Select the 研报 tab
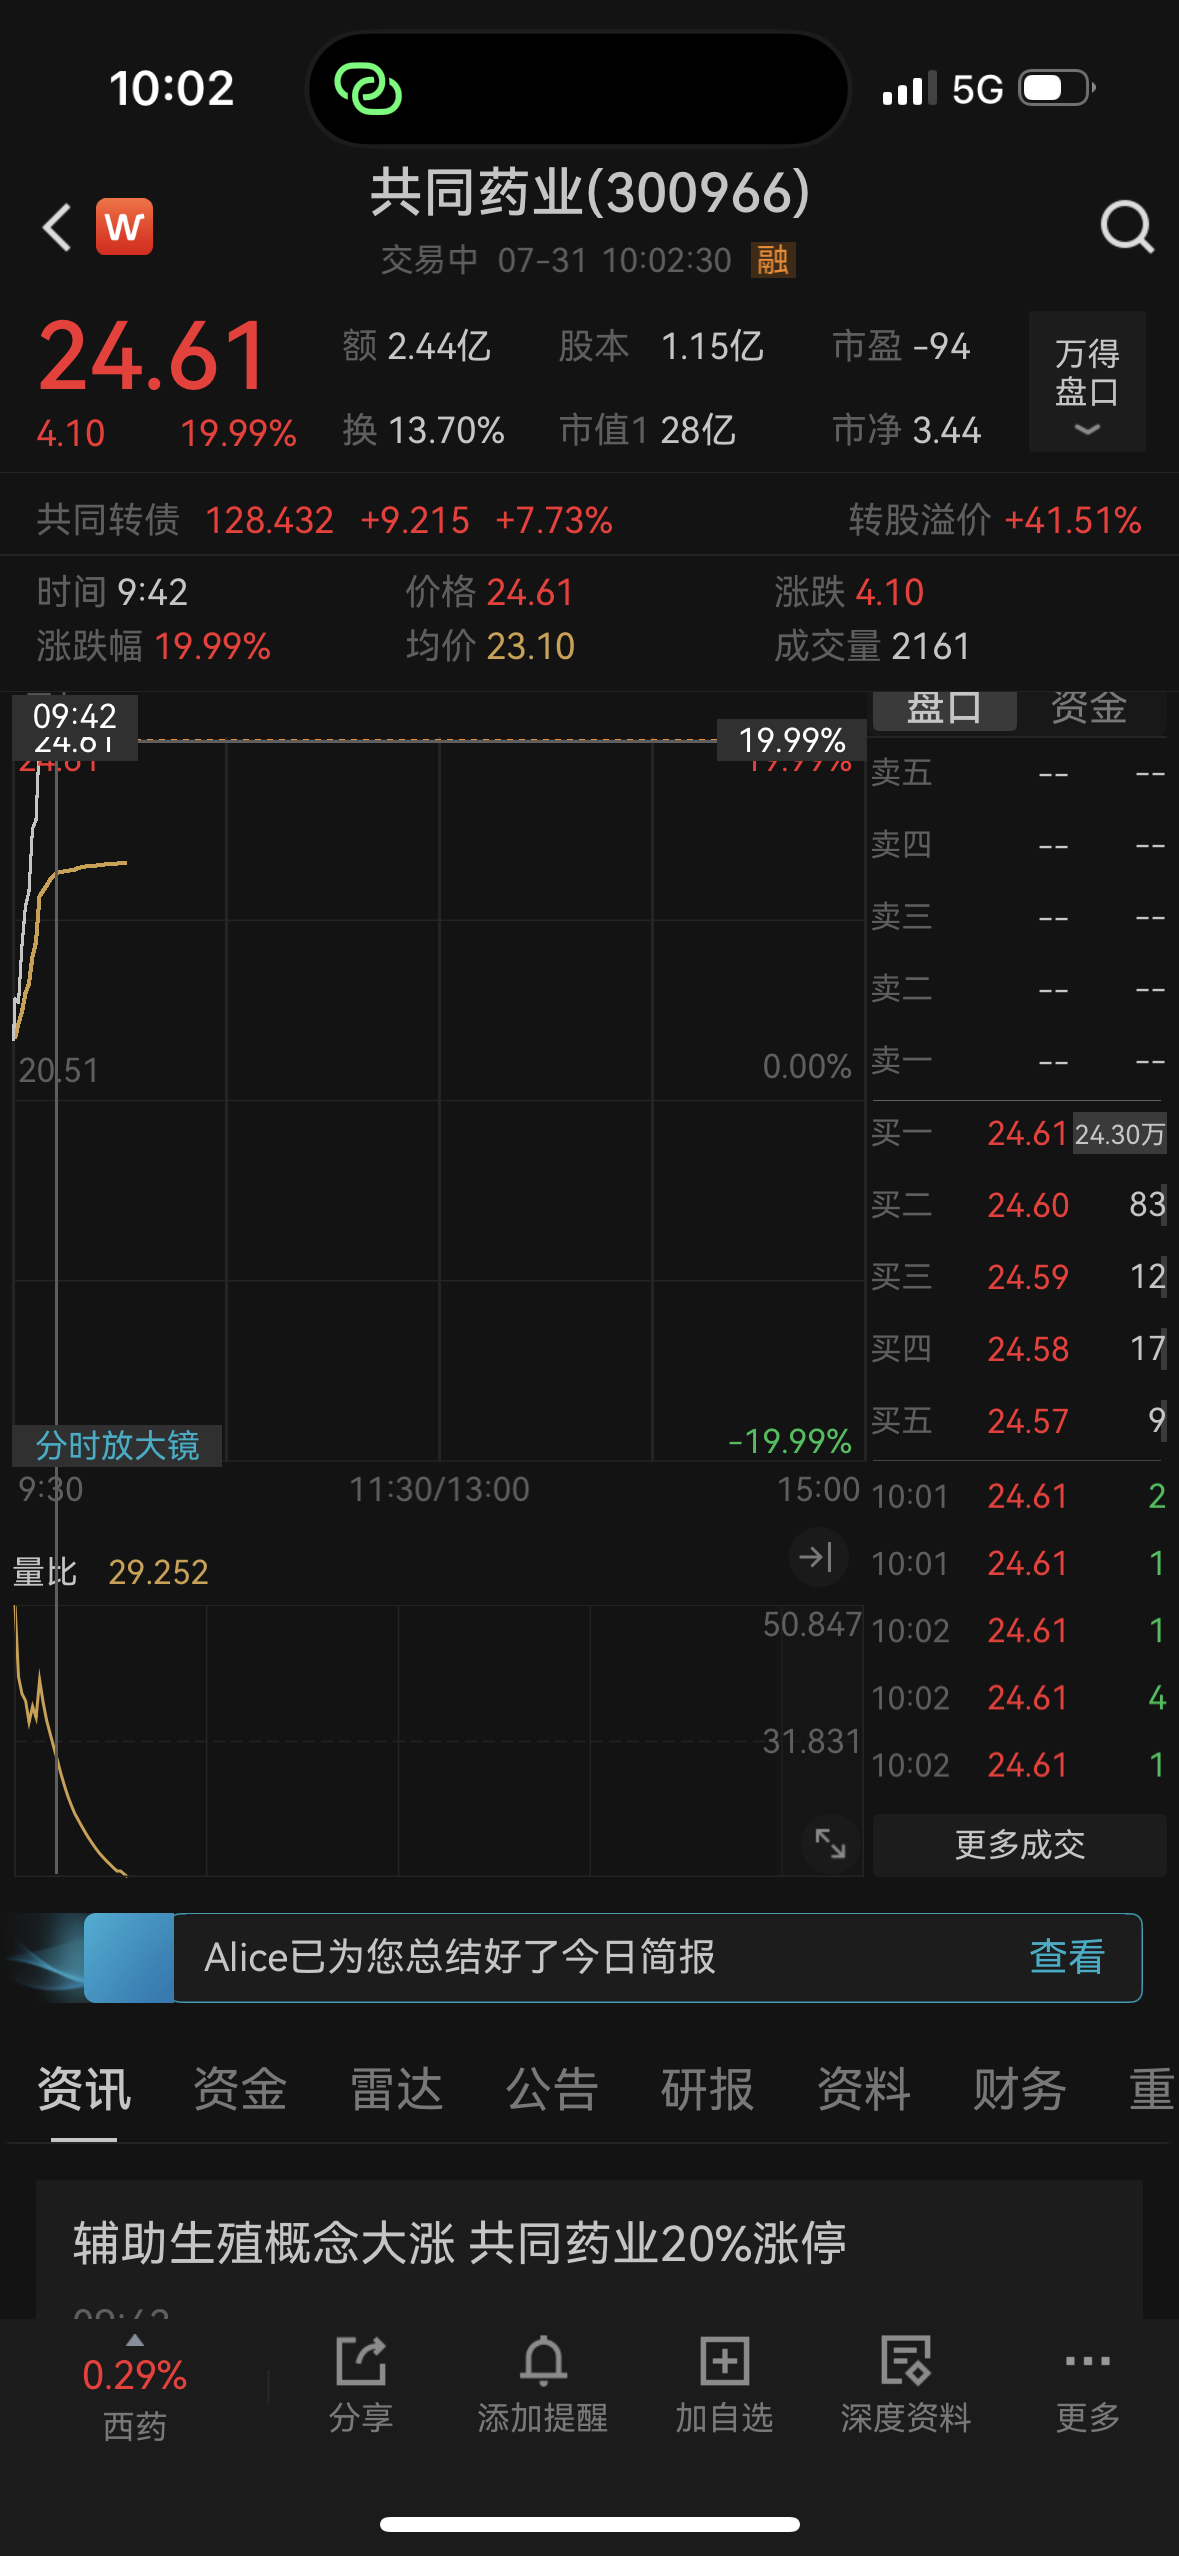Screen dimensions: 1179x2556 click(x=707, y=2090)
